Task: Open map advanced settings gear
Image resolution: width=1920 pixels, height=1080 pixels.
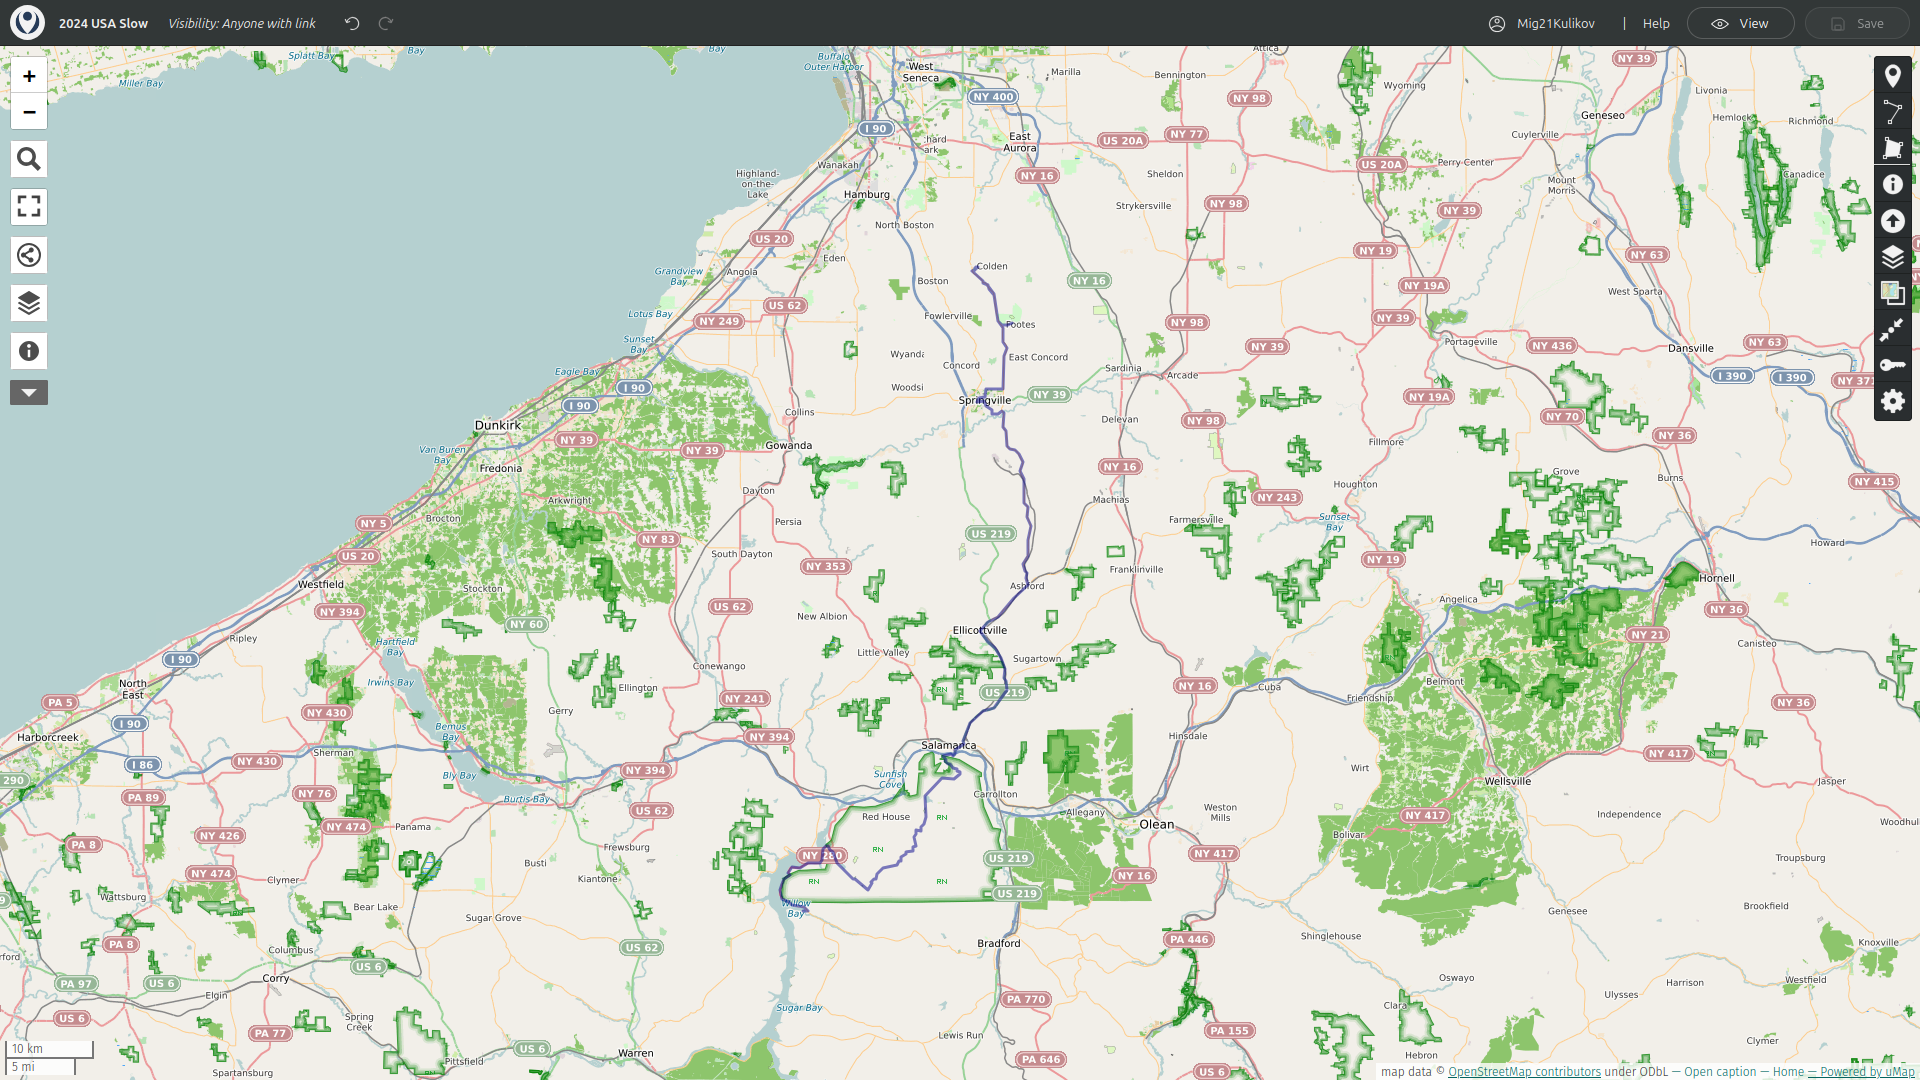Action: click(1892, 401)
